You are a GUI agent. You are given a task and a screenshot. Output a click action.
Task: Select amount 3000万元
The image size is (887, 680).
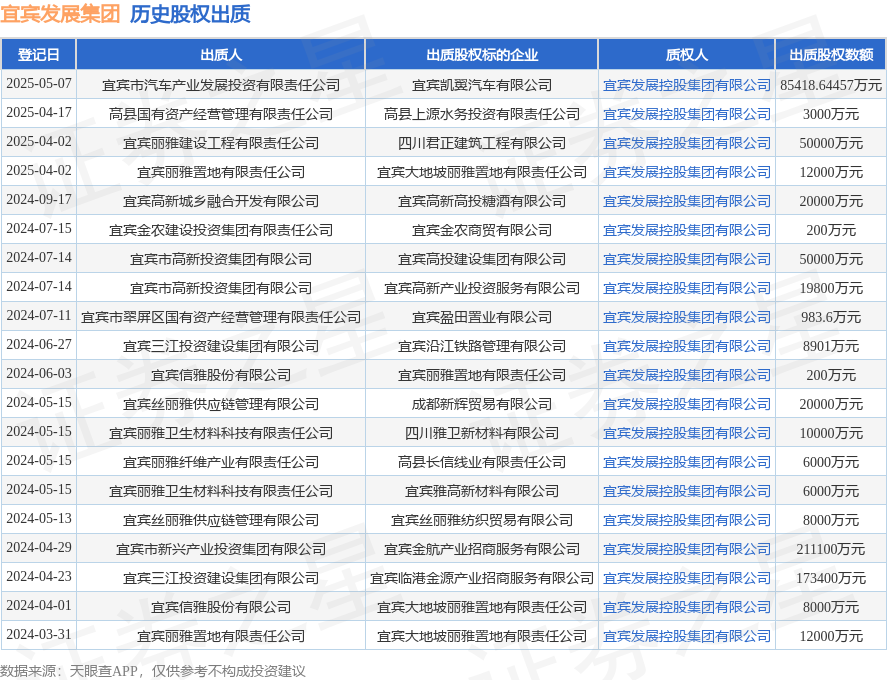tap(831, 114)
